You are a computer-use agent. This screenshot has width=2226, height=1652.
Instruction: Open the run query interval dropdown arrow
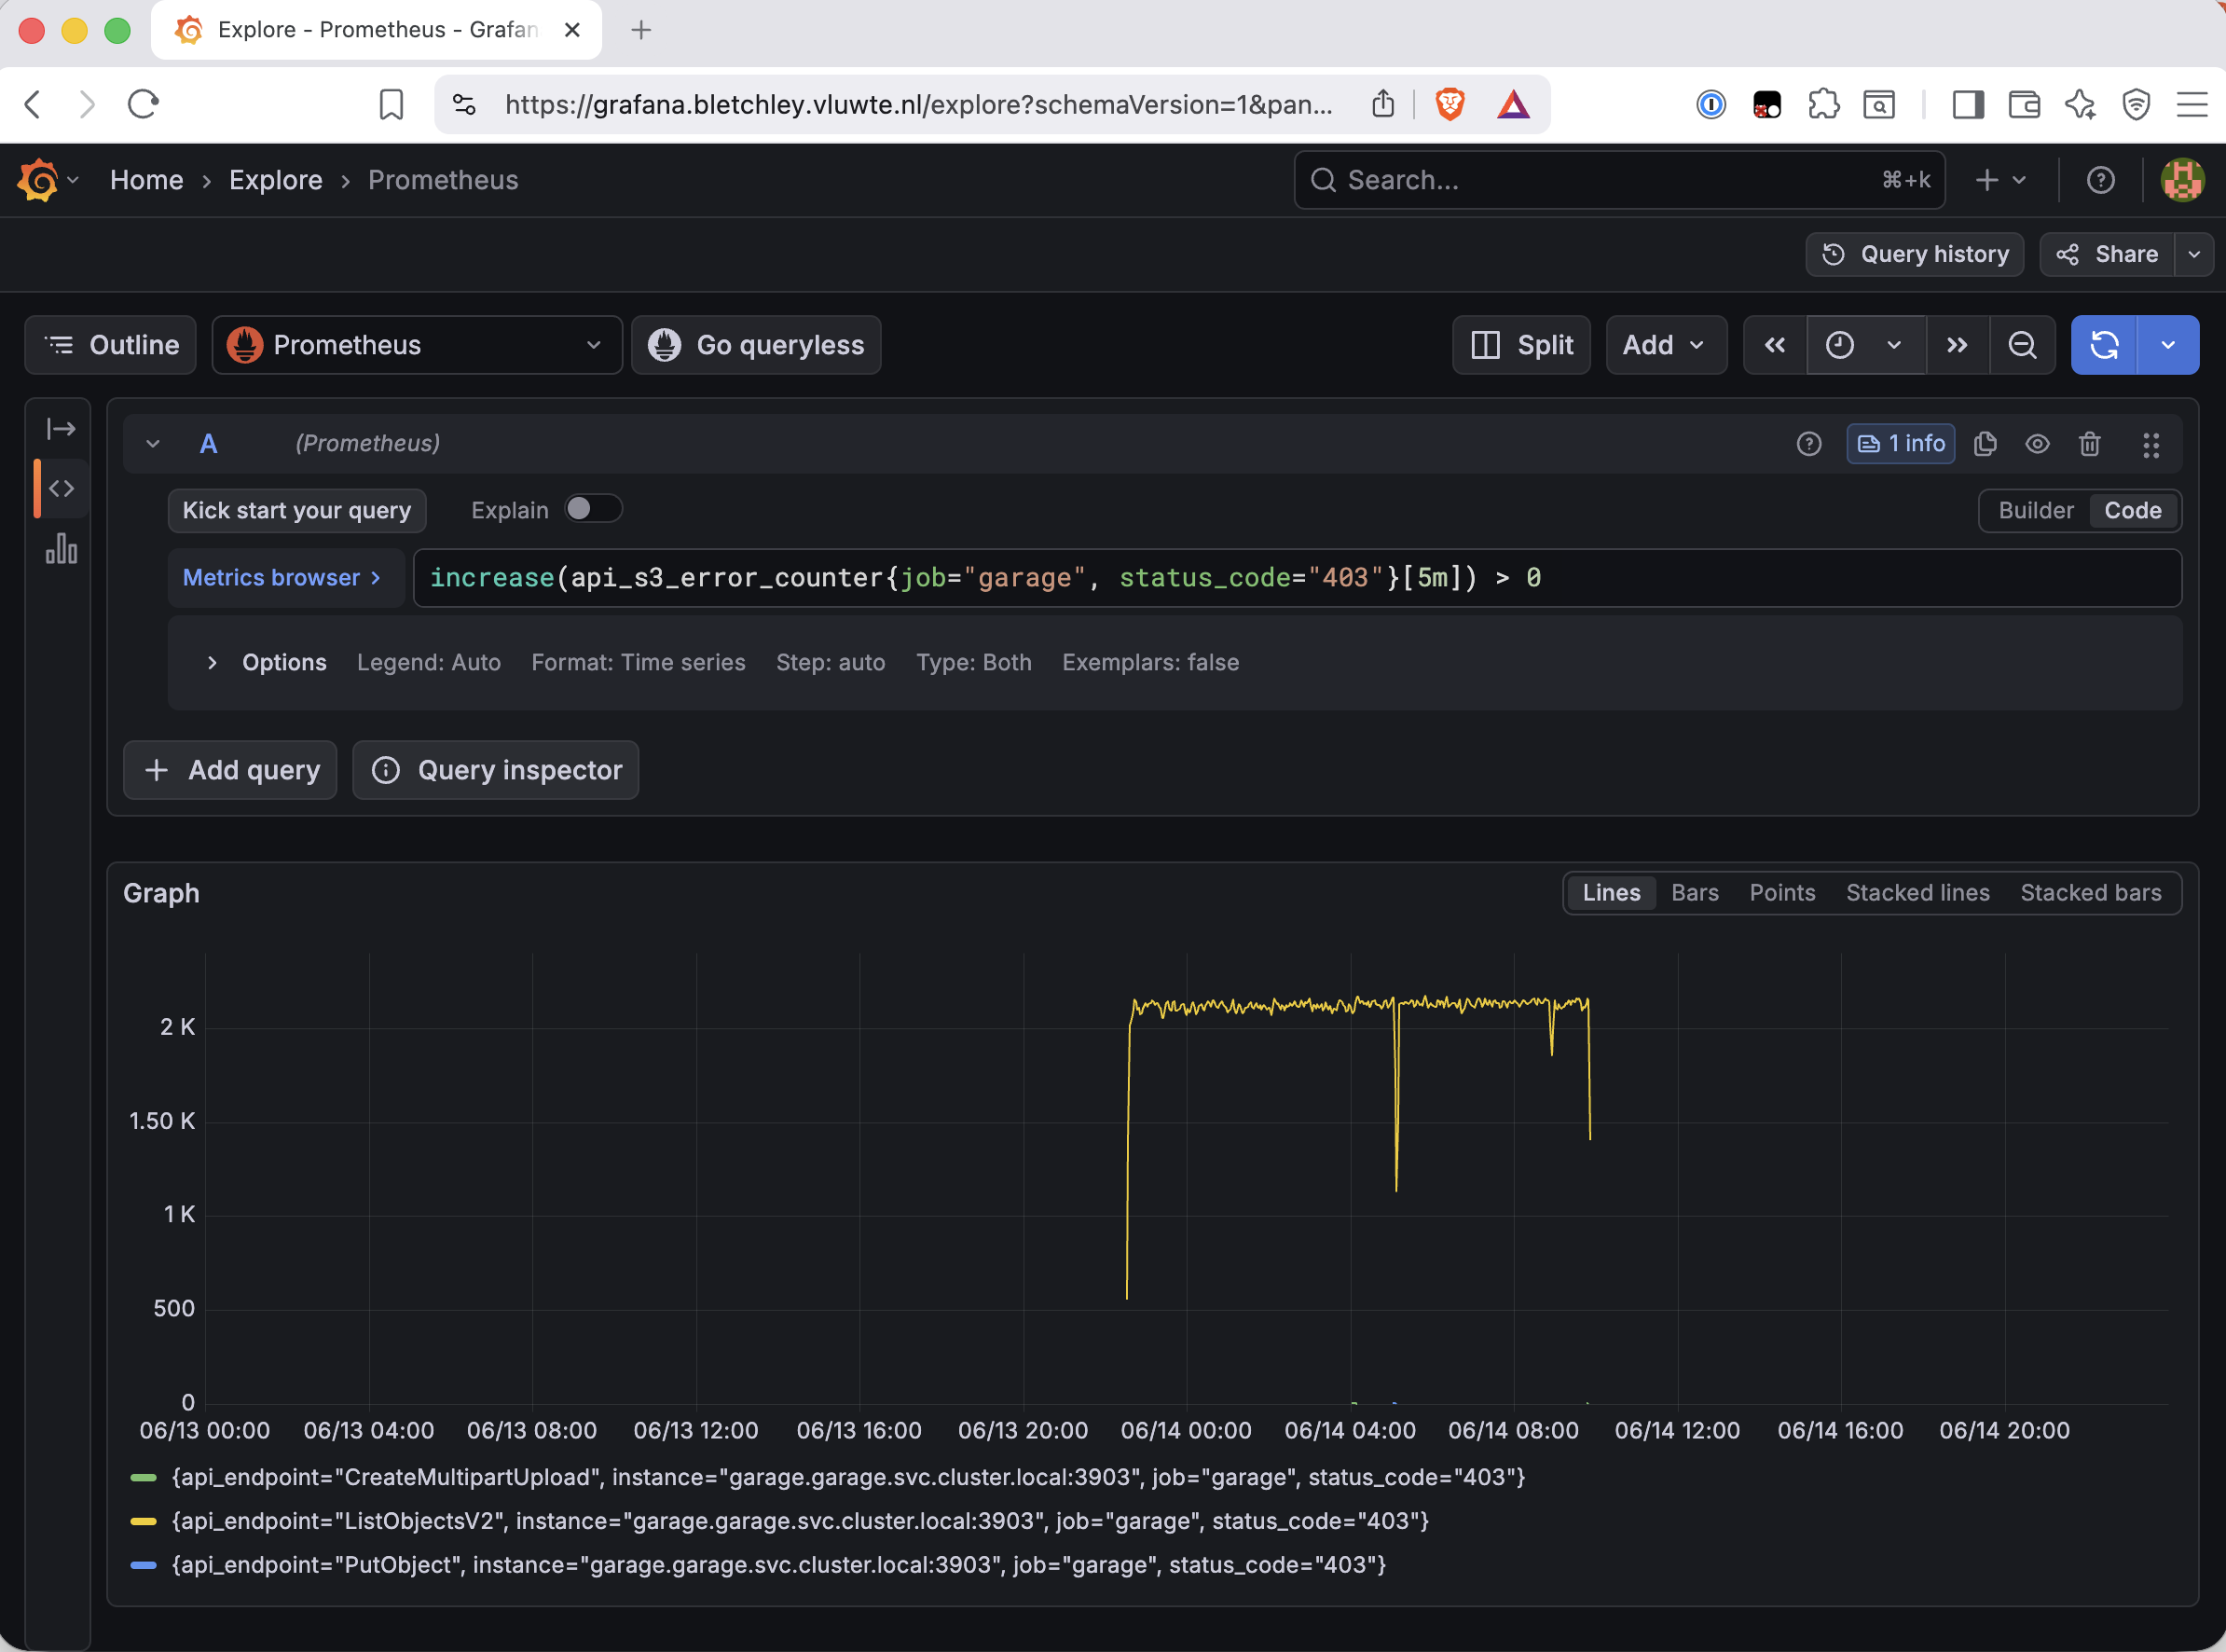point(2167,345)
